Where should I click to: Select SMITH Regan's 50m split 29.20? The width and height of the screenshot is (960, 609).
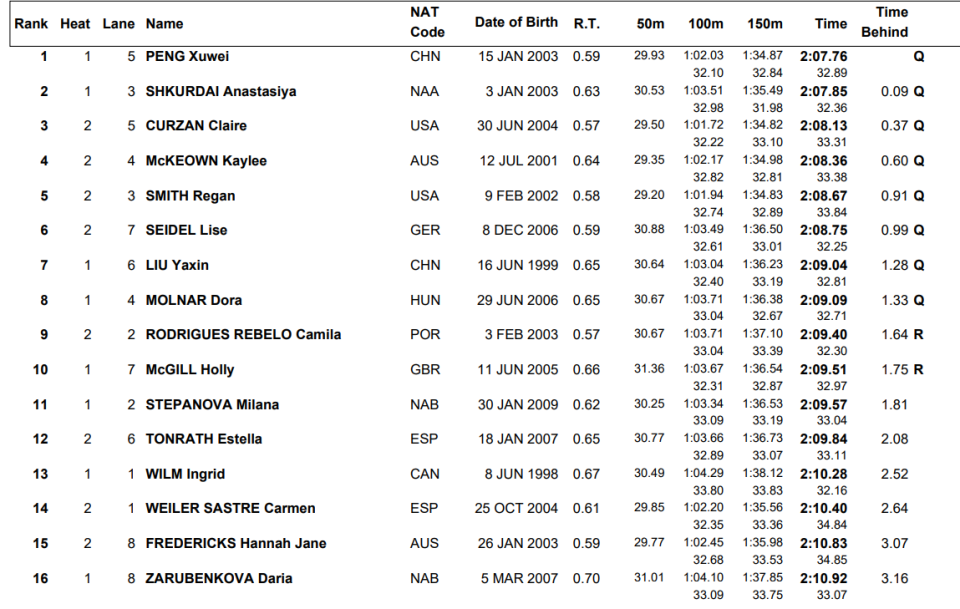(649, 195)
